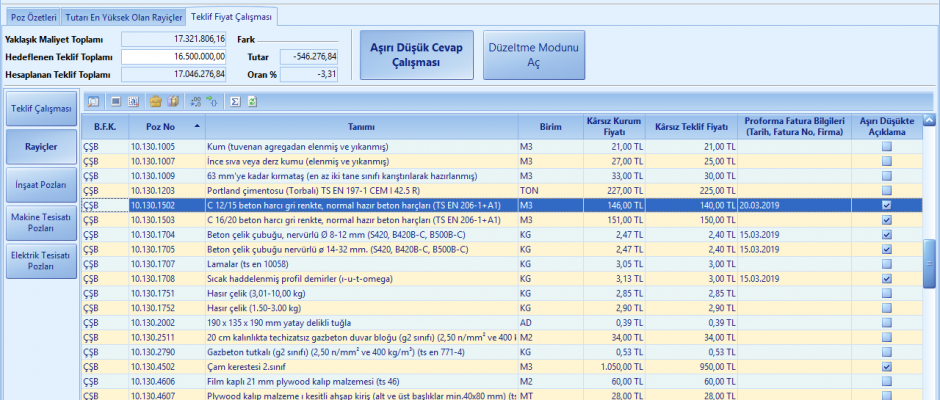Click the gray screen icon in toolbar

(115, 101)
